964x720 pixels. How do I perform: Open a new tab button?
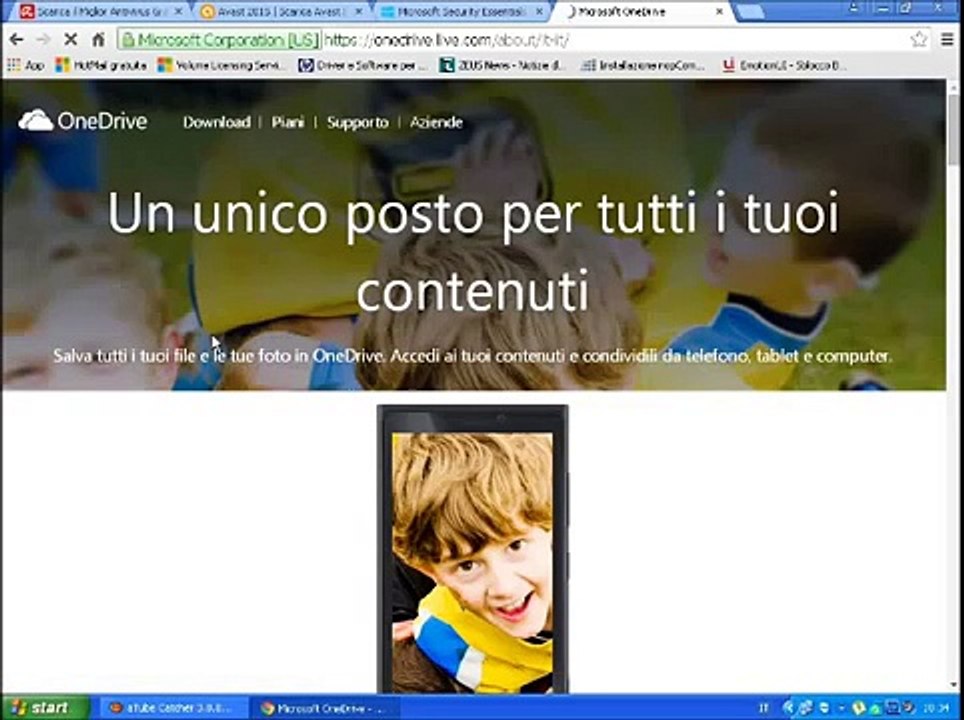(749, 12)
